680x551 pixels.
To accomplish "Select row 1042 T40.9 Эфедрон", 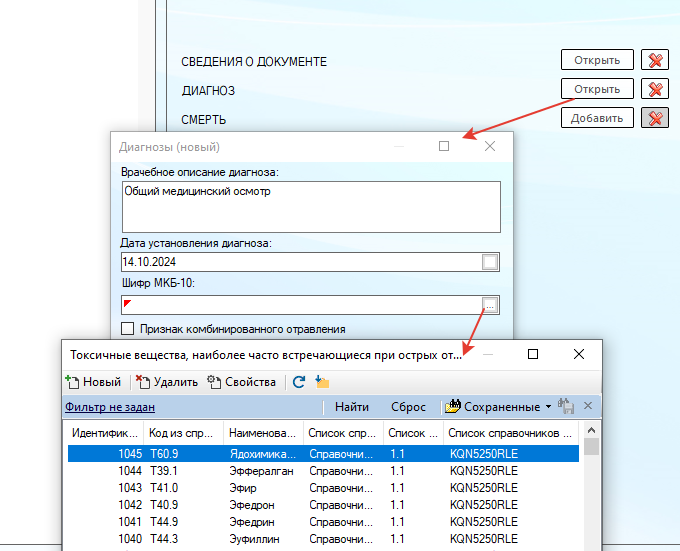I will coord(323,505).
